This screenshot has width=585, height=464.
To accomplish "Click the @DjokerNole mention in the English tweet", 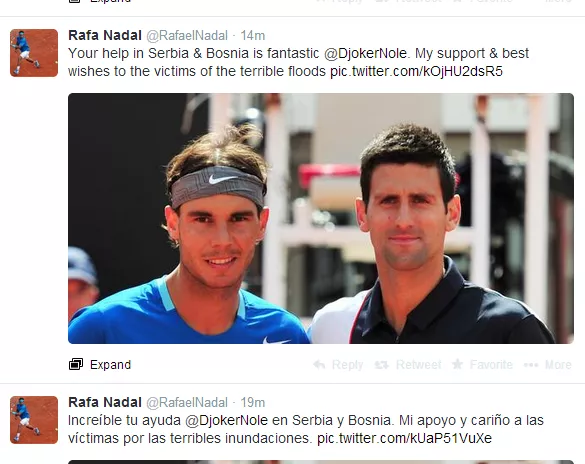I will (365, 53).
